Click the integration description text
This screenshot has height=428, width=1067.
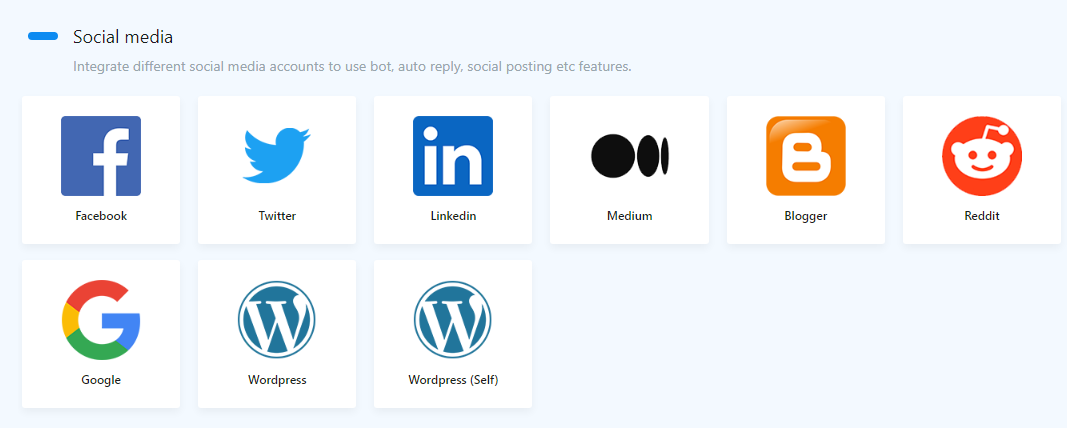point(352,67)
